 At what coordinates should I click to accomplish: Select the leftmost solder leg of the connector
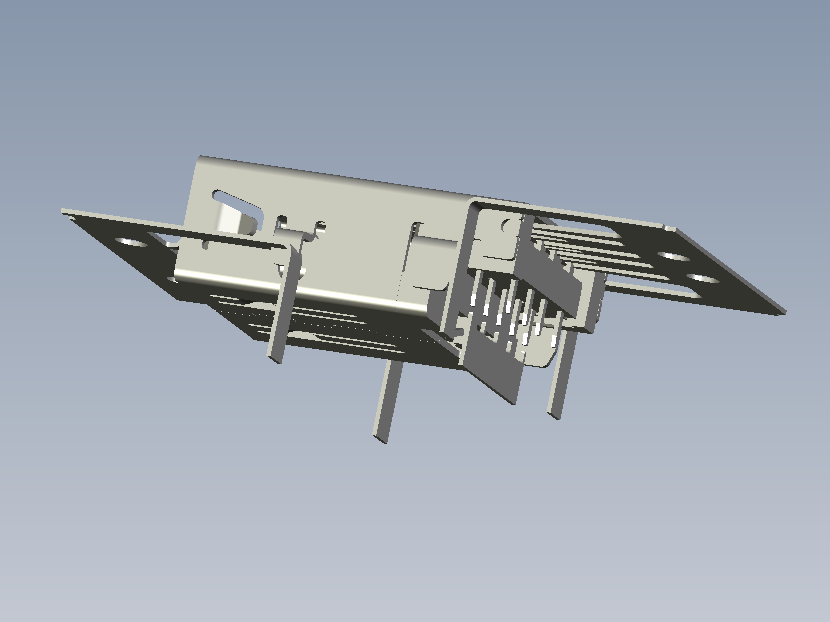click(x=283, y=305)
